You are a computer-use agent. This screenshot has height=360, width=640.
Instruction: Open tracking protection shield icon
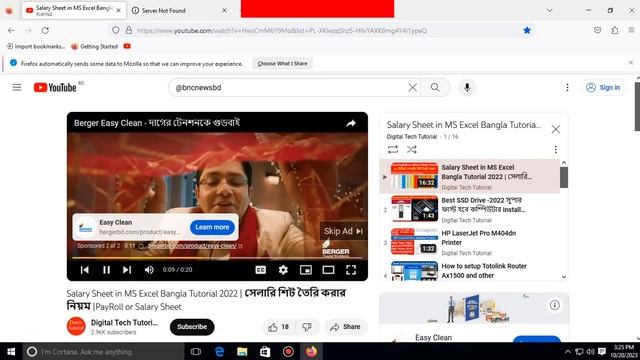[x=116, y=30]
